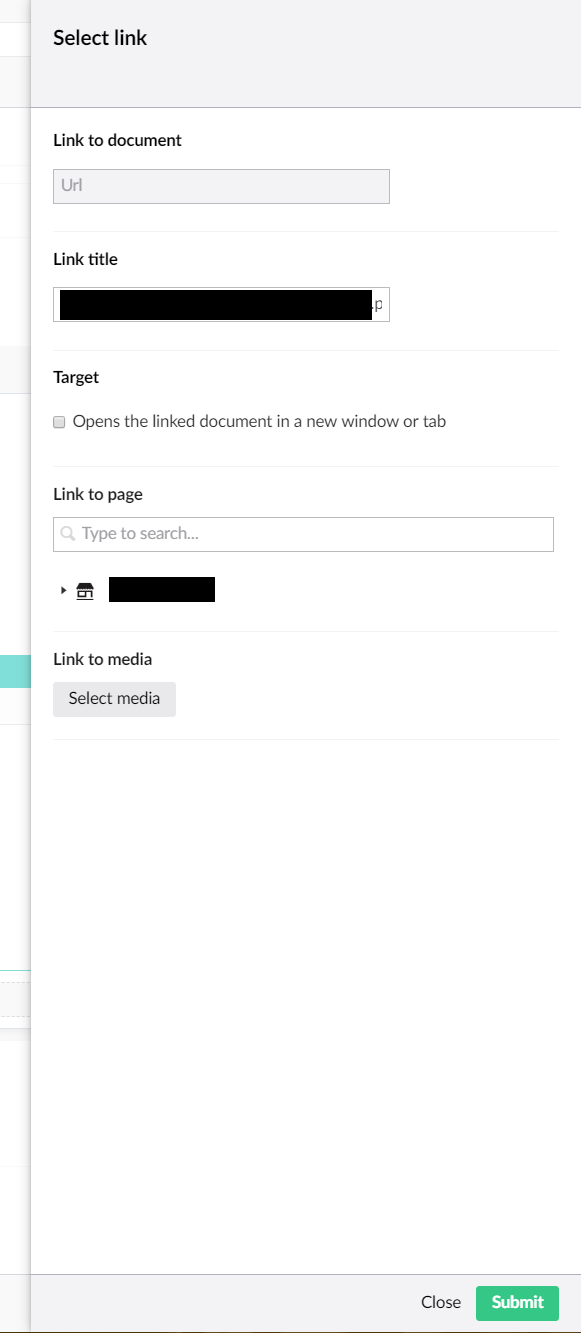Screen dimensions: 581x1333
Task: Click the teal highlighted row behind the dialog
Action: (15, 671)
